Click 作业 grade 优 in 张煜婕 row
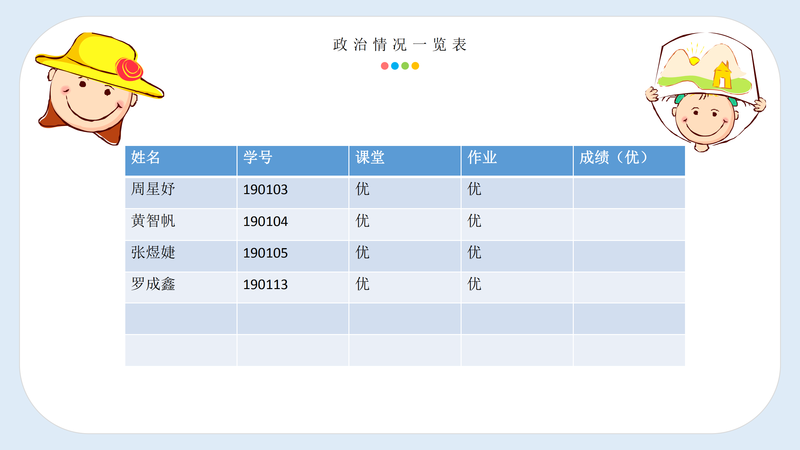Viewport: 800px width, 450px height. pyautogui.click(x=474, y=253)
